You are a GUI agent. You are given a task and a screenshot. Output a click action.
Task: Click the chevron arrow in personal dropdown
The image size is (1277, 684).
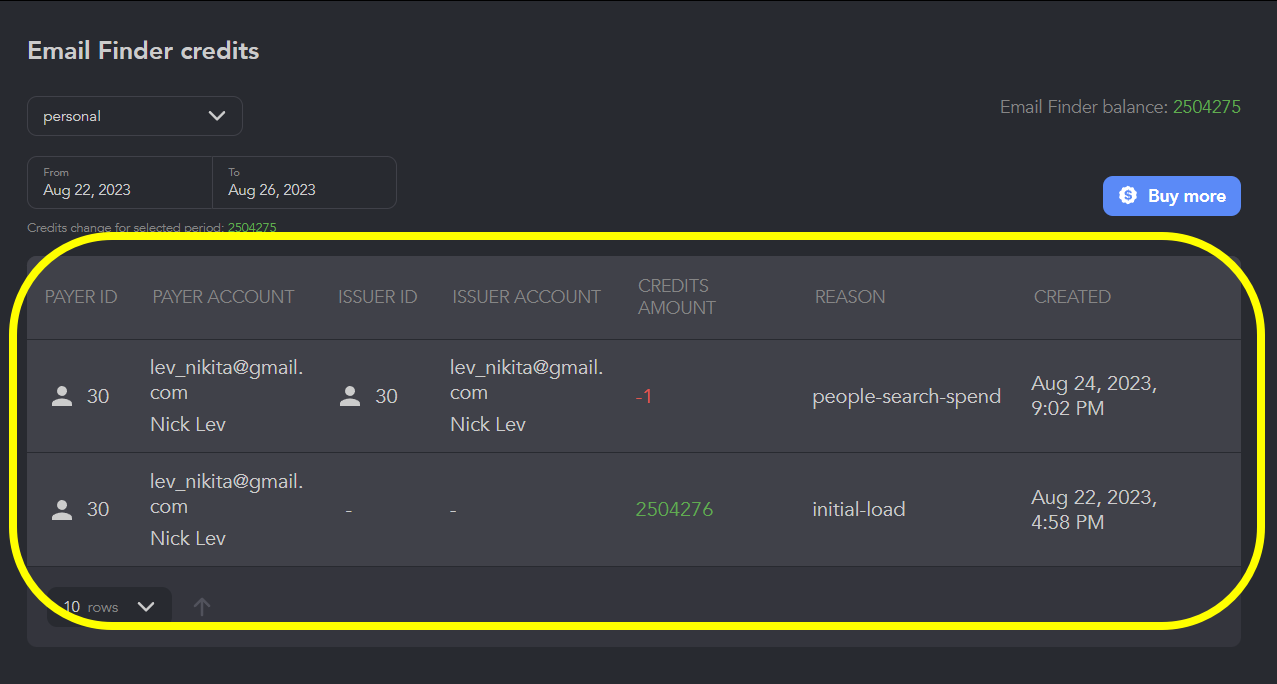[217, 116]
